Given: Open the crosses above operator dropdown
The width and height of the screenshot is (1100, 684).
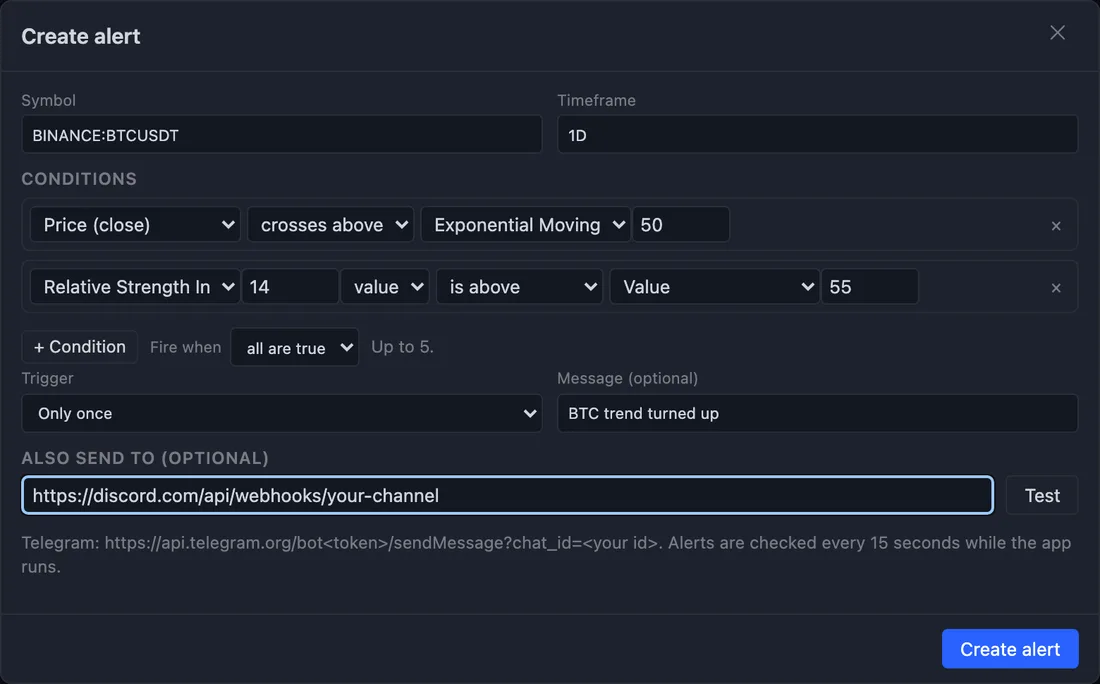Looking at the screenshot, I should click(x=330, y=224).
